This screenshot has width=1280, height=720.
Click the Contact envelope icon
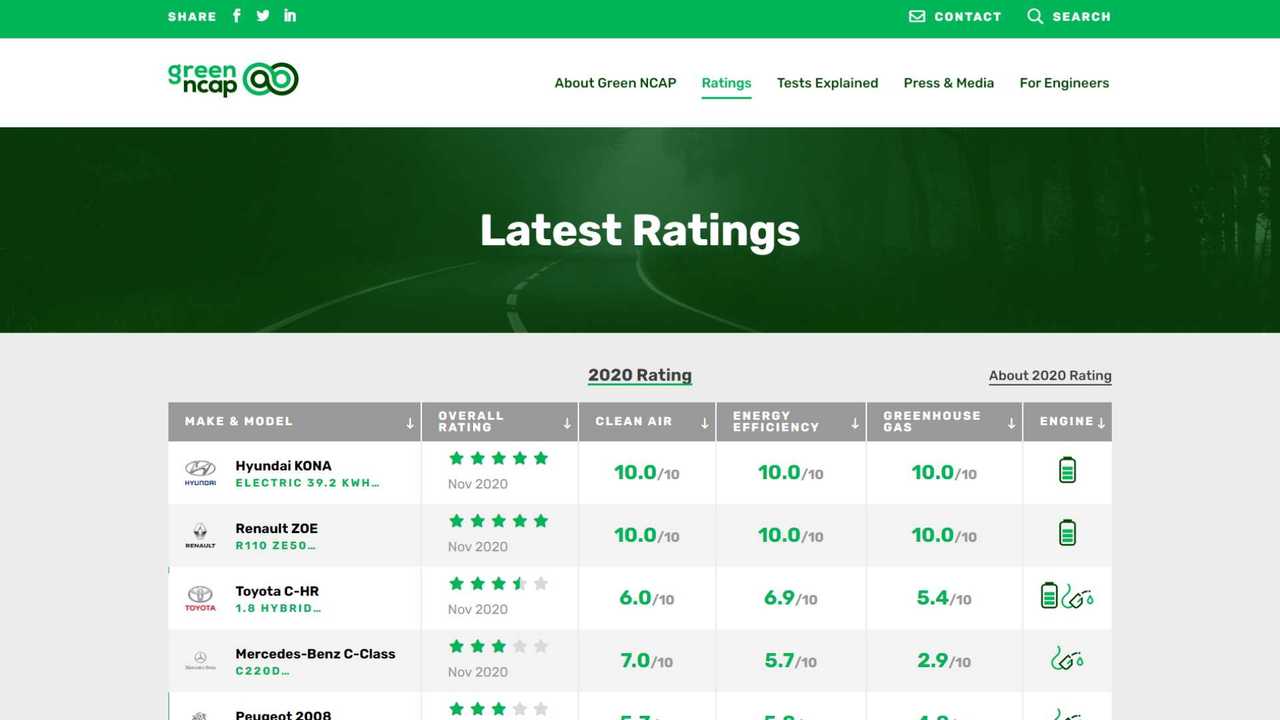click(x=917, y=17)
